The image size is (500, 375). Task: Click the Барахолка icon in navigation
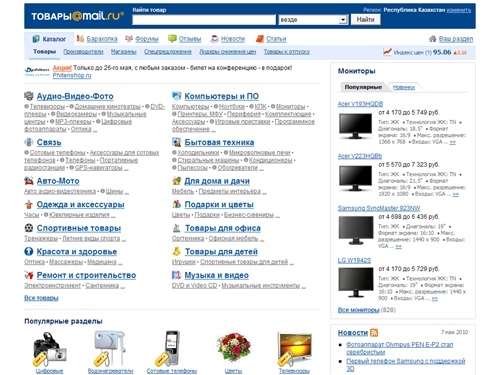[x=80, y=39]
